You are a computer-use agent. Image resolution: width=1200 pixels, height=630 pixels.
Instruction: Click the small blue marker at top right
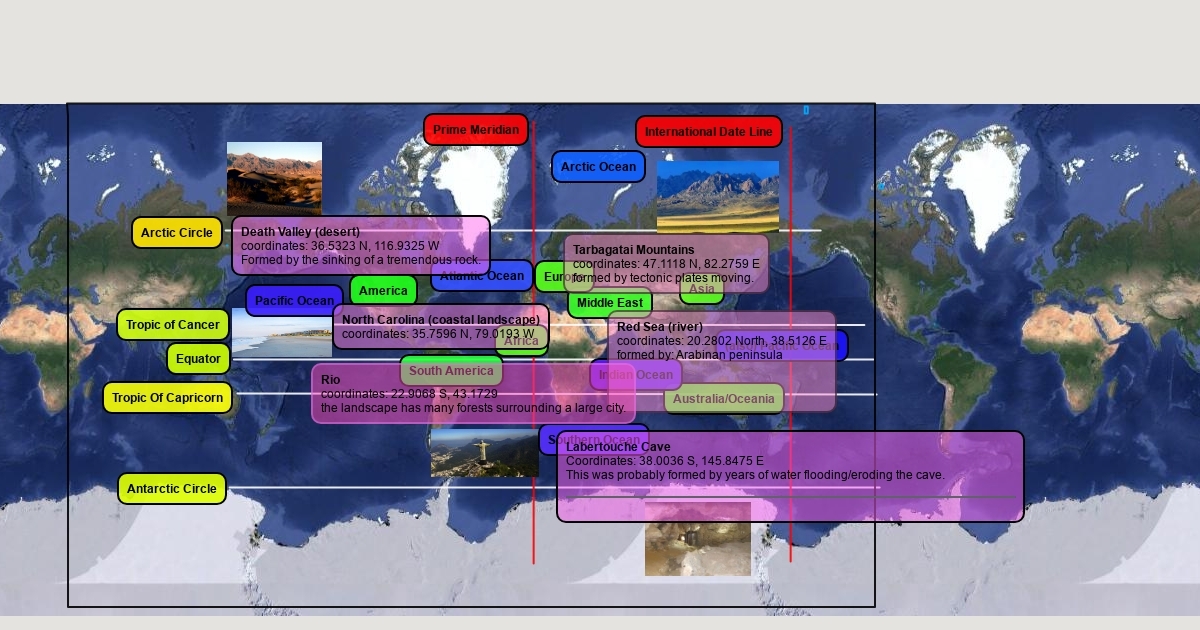point(806,110)
